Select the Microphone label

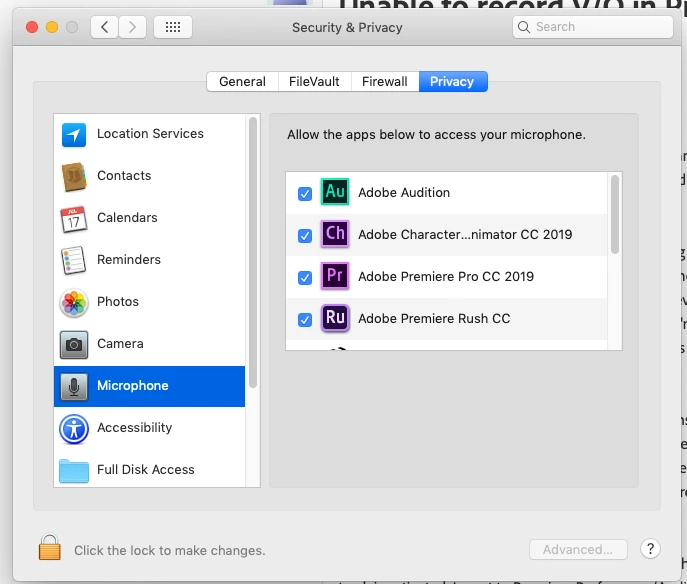coord(133,386)
